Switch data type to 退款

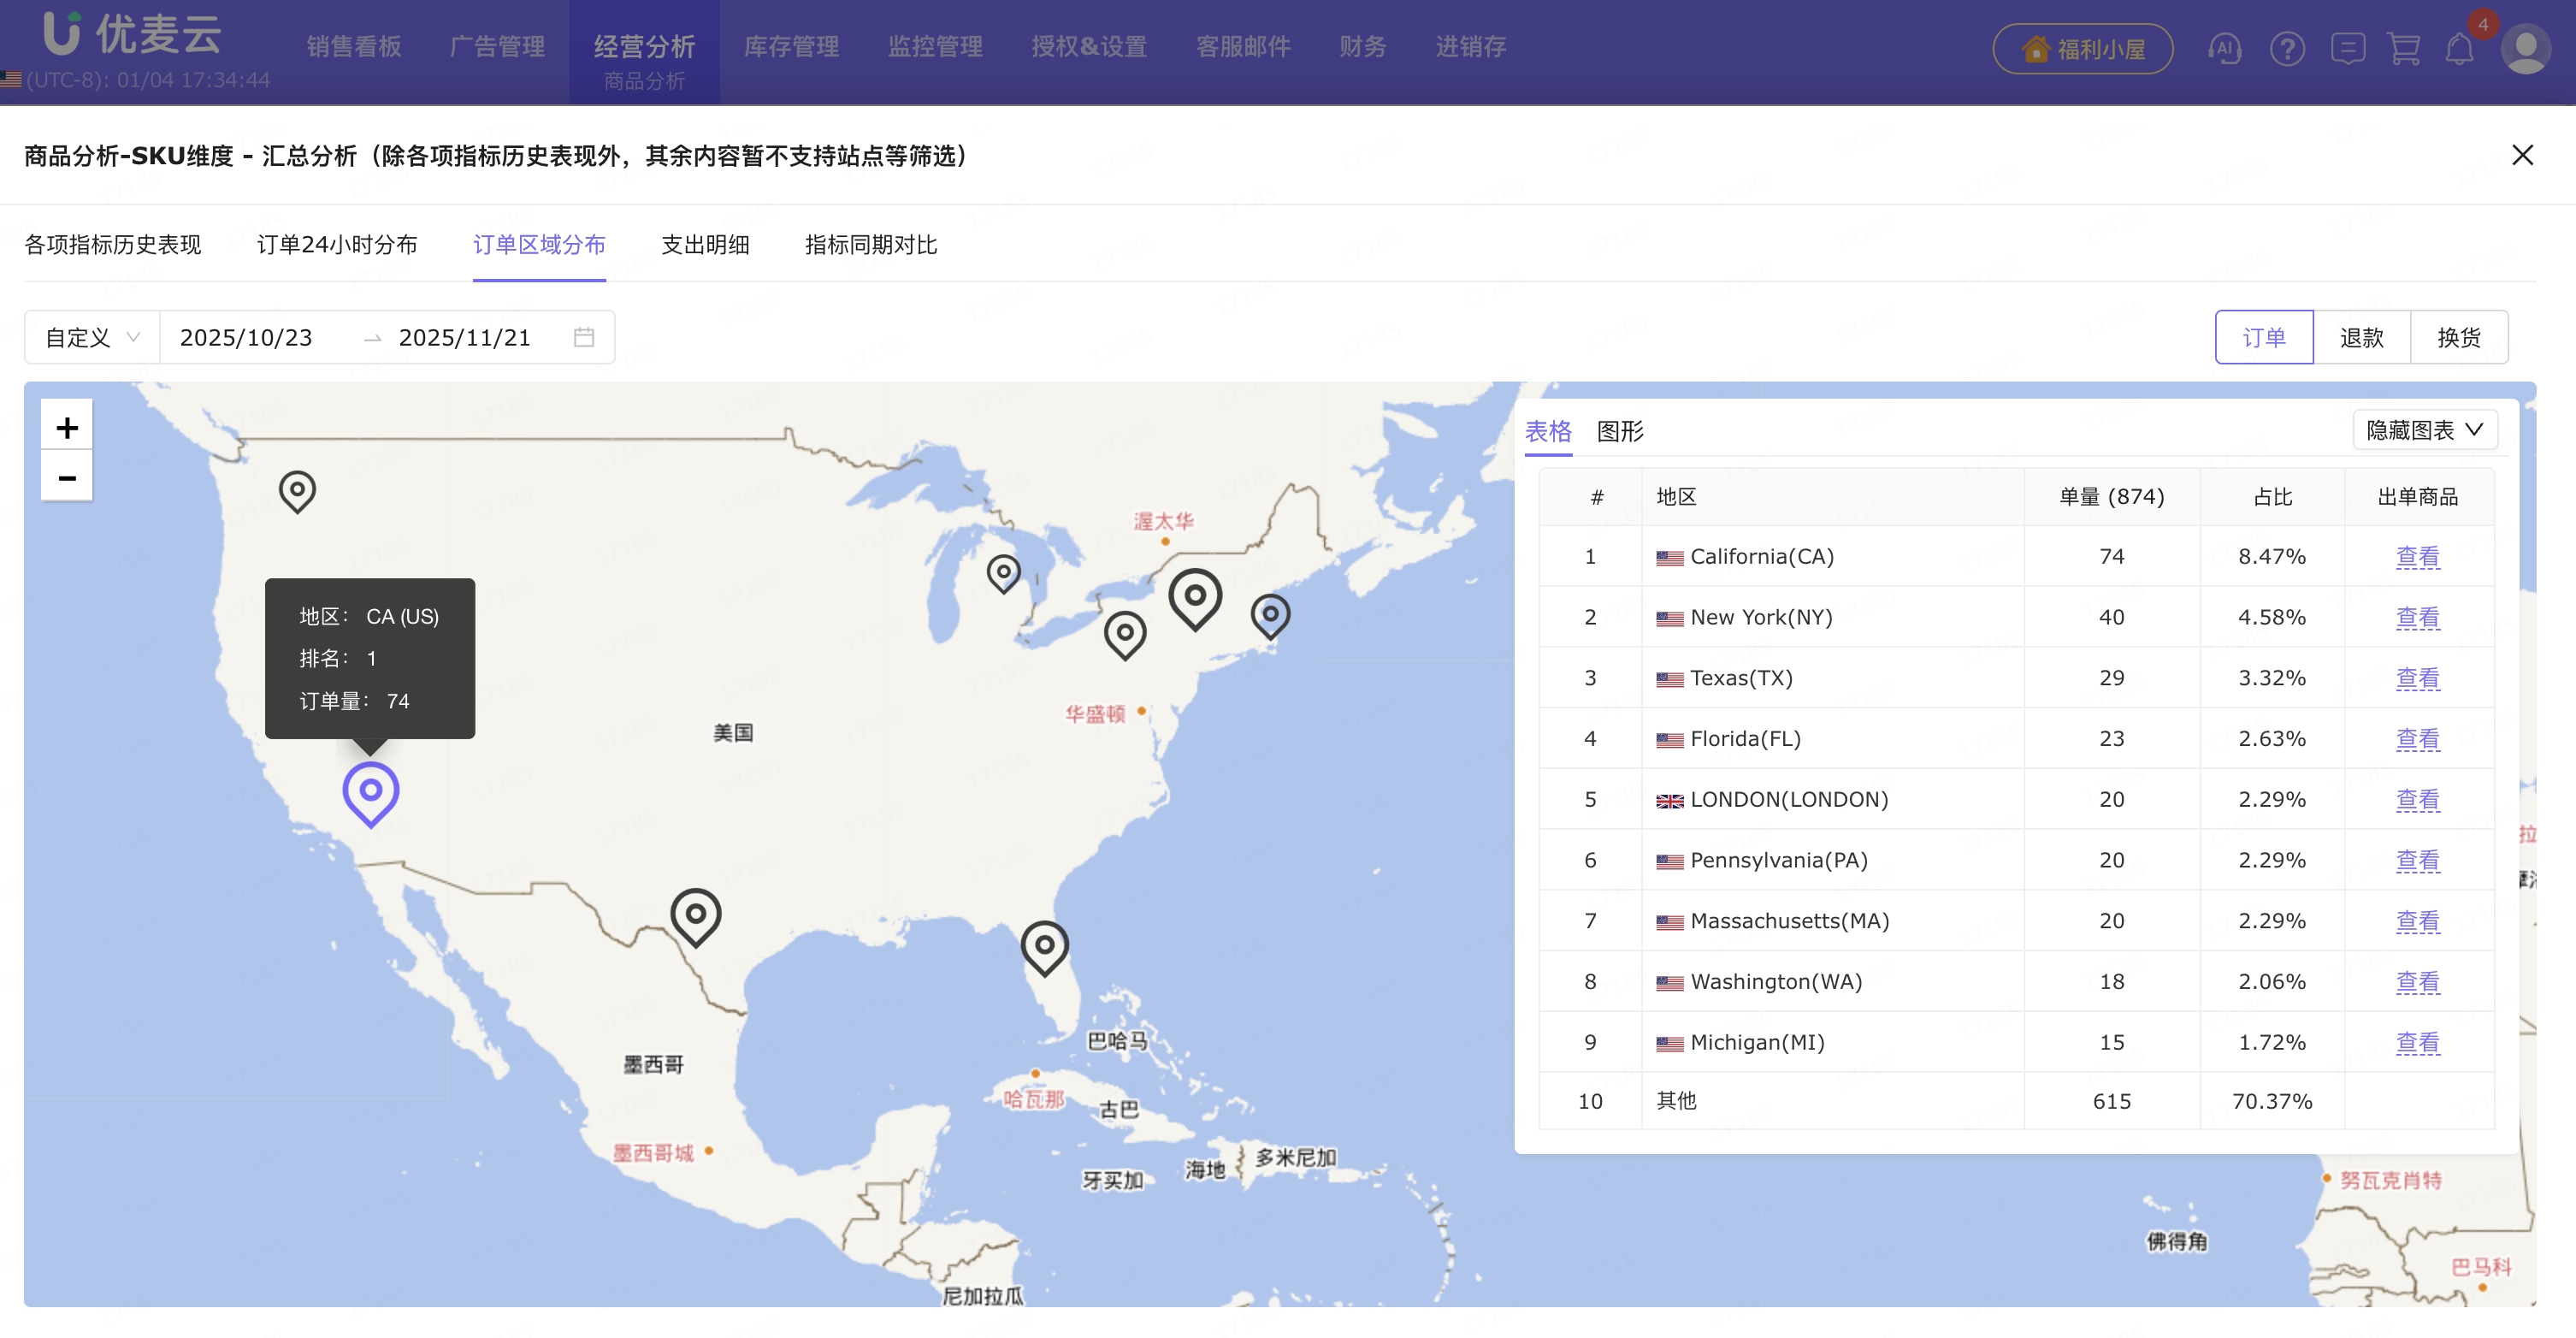[x=2361, y=337]
